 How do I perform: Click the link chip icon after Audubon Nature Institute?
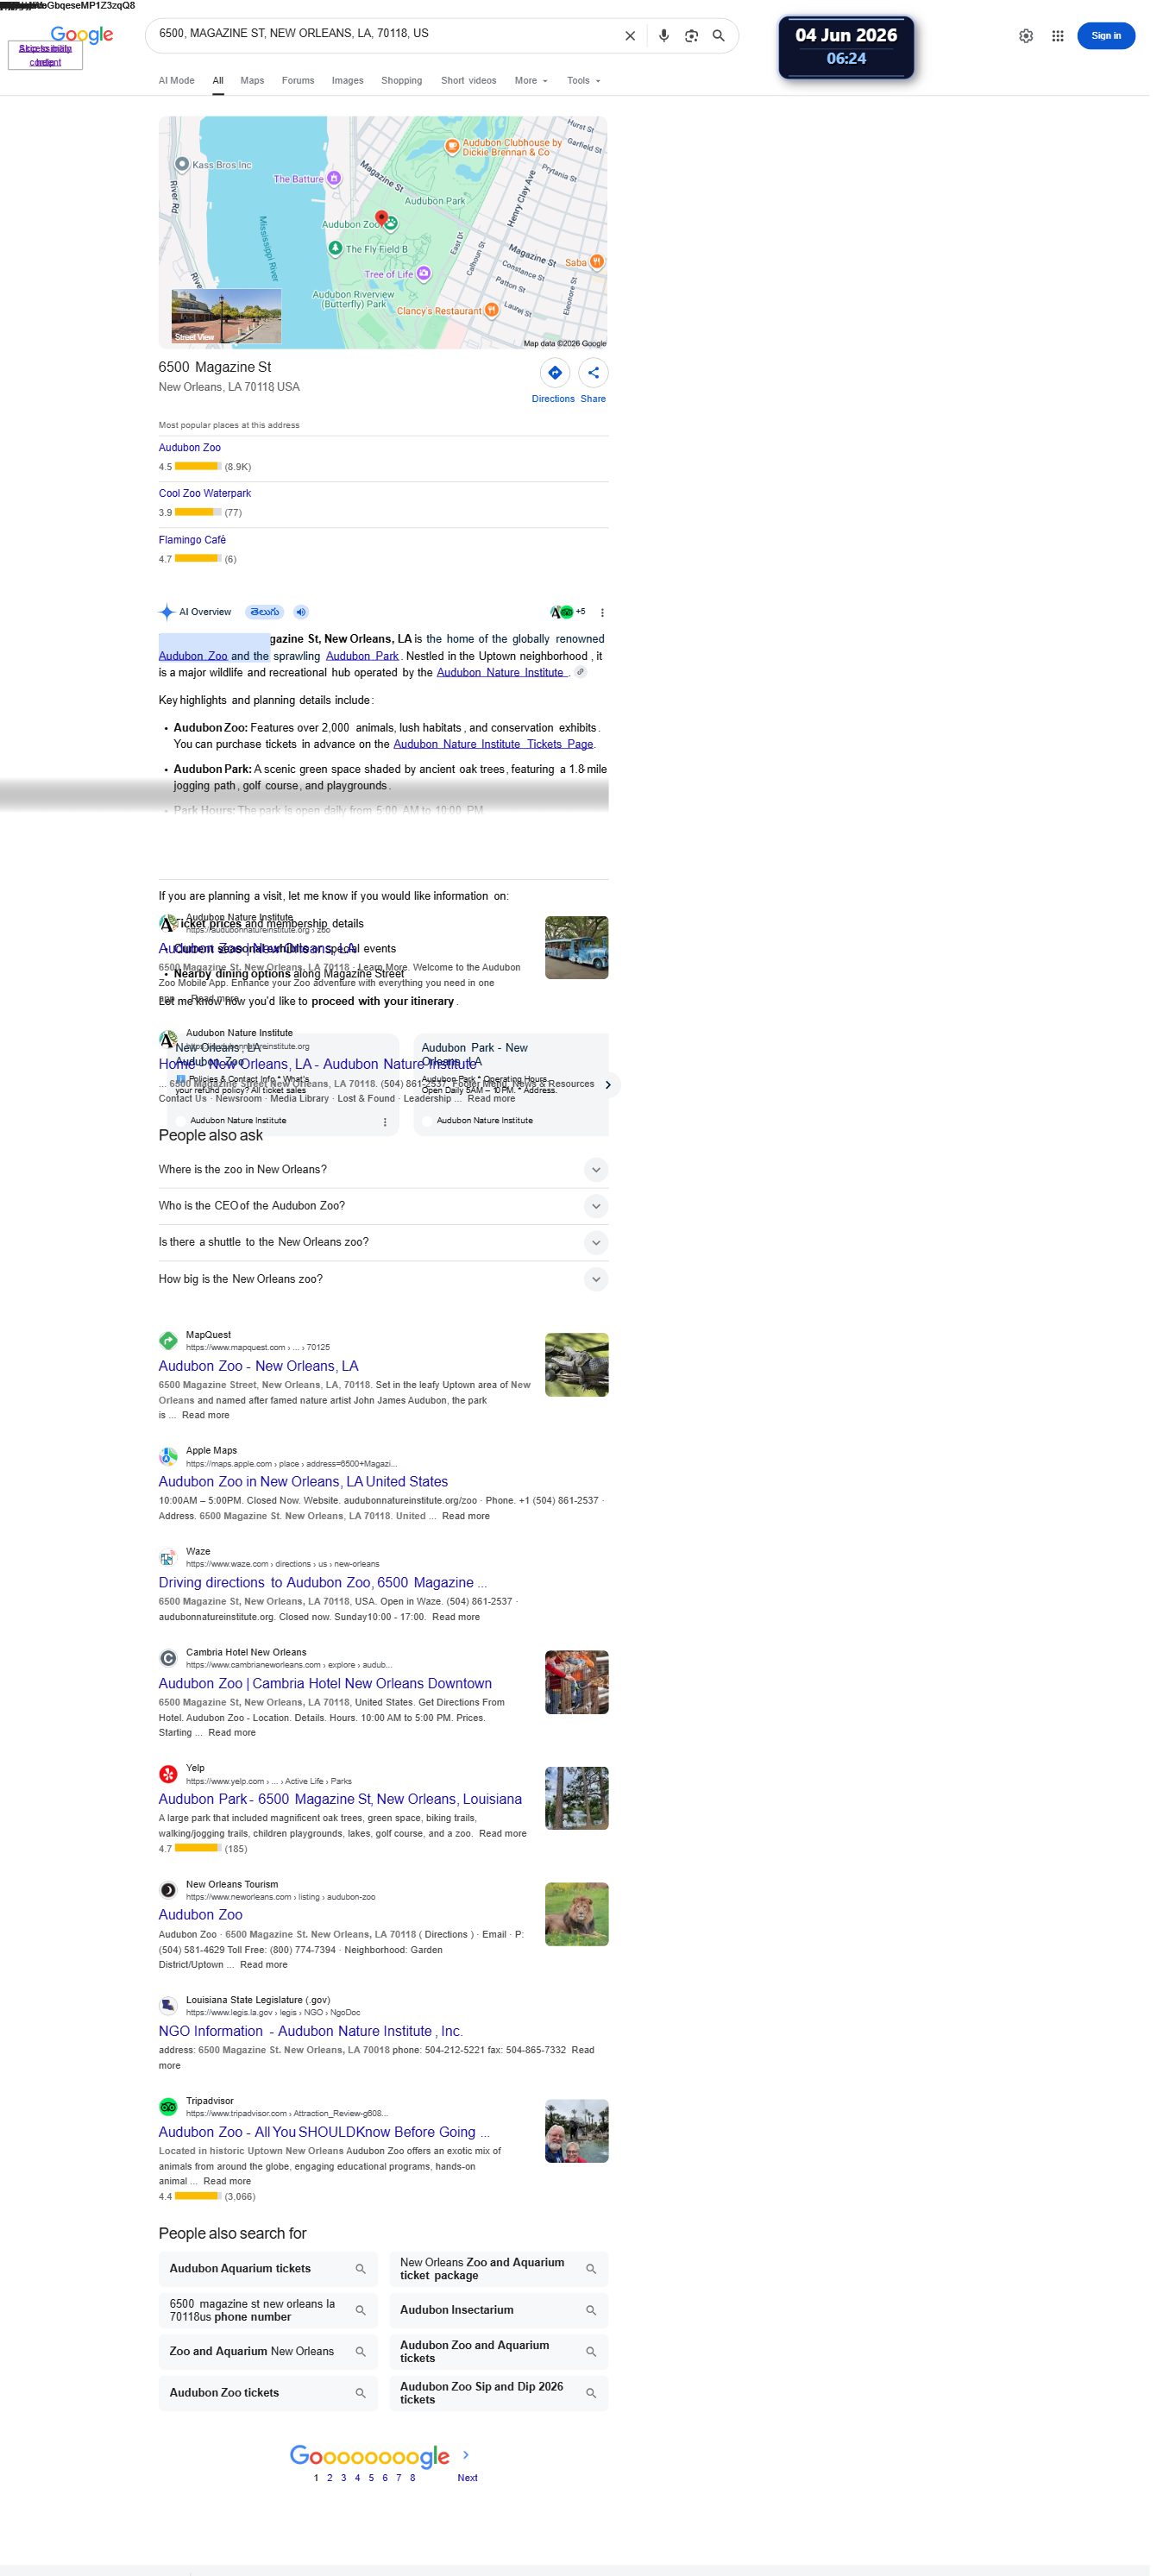click(x=587, y=680)
